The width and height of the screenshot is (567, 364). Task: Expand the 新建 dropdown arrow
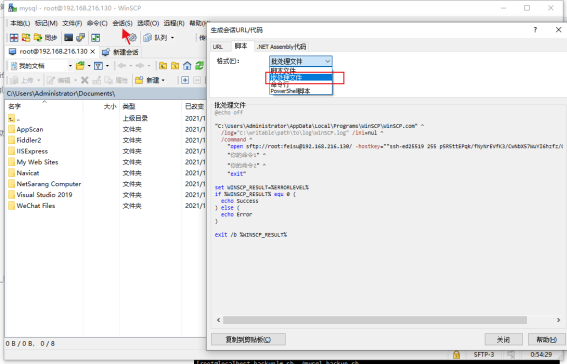tap(163, 80)
